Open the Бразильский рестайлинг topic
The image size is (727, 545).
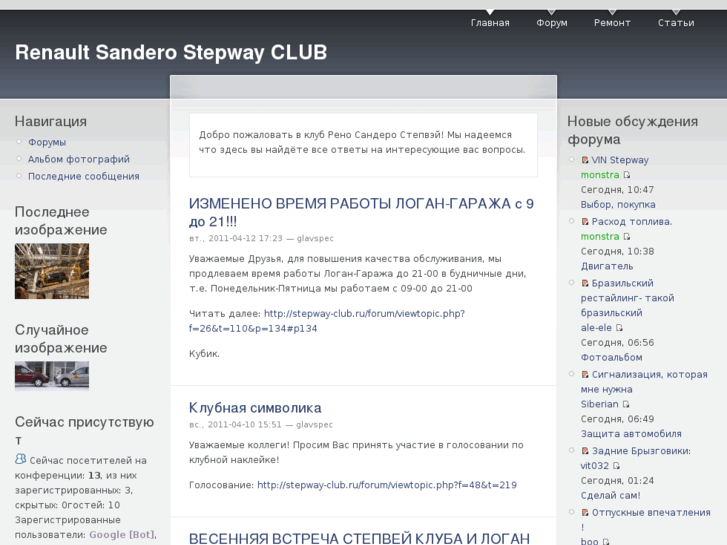coord(627,298)
